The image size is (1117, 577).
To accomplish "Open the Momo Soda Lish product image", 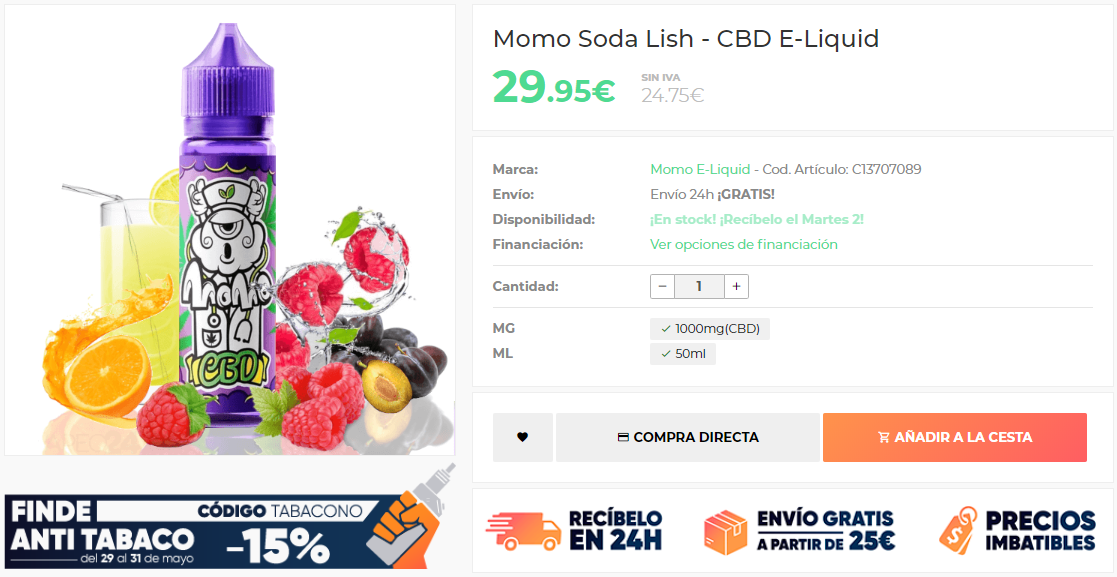I will point(230,230).
